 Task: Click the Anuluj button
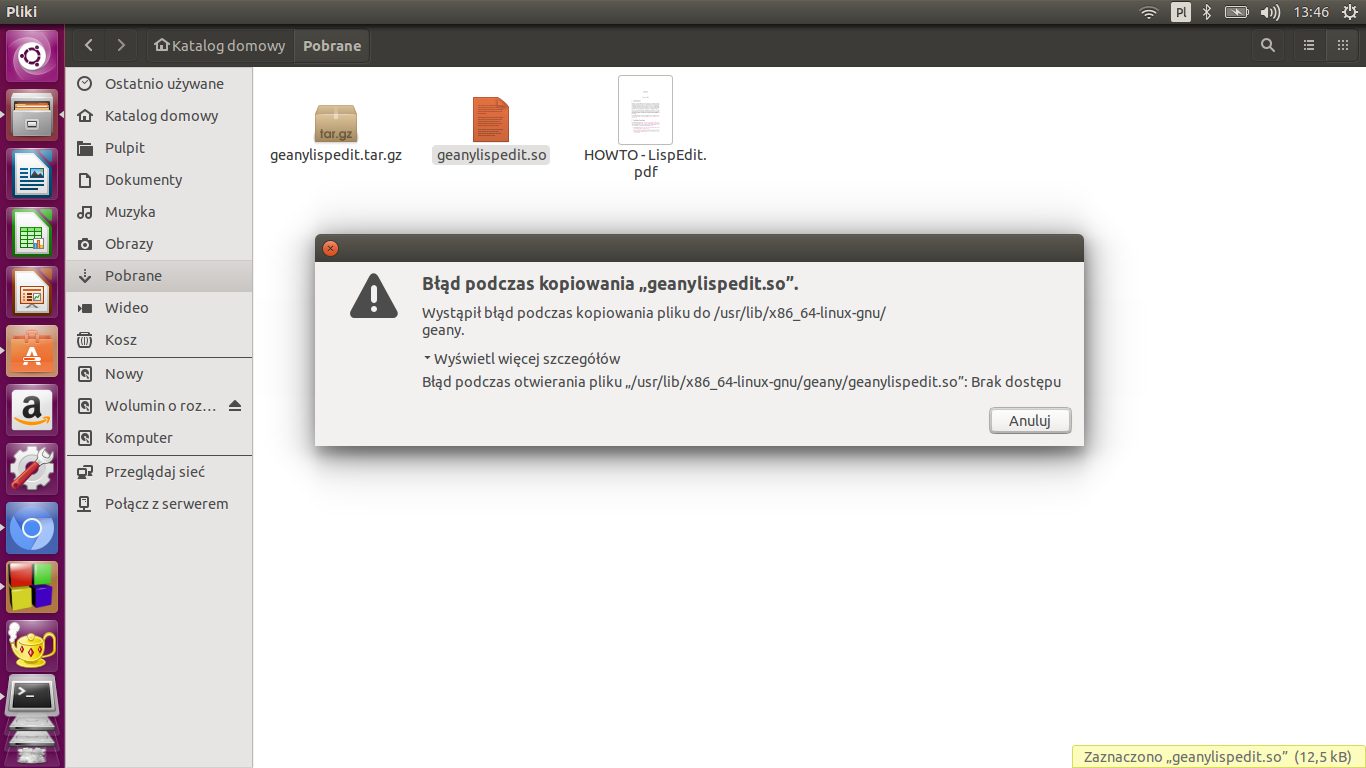click(x=1030, y=421)
